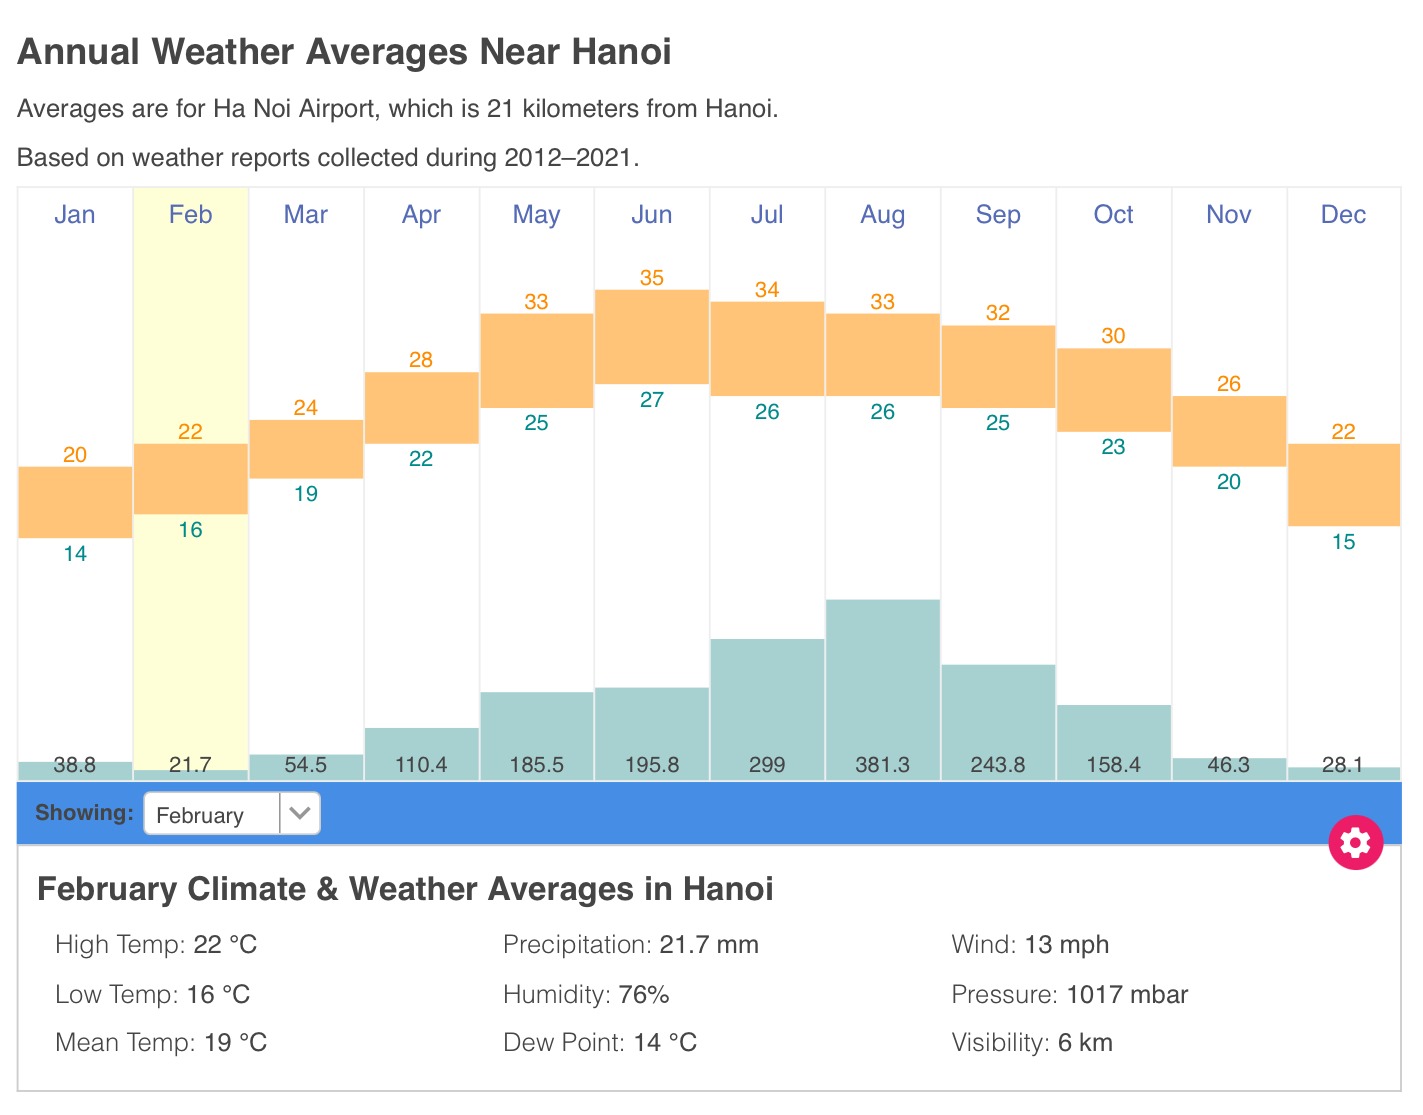Choose the Mar month link
The image size is (1423, 1115).
(x=306, y=215)
